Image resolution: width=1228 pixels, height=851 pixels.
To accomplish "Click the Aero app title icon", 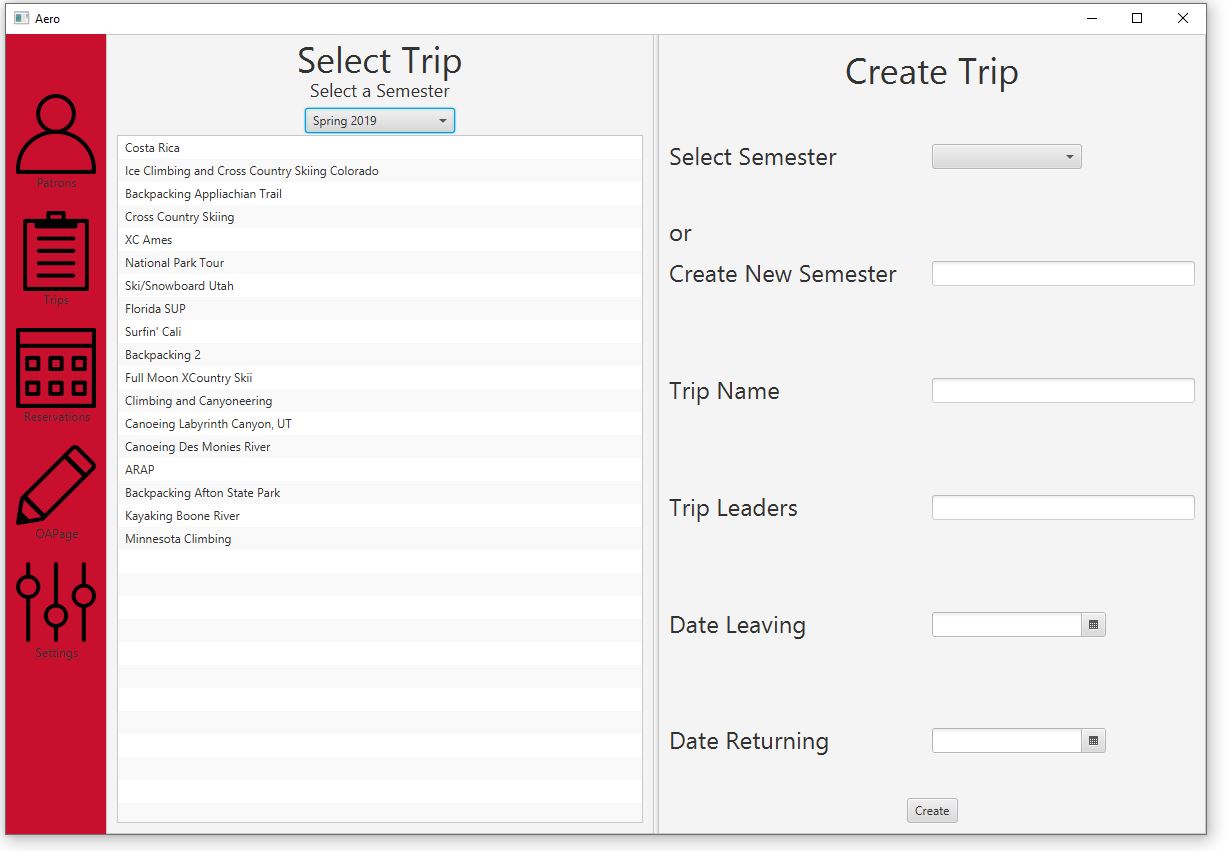I will click(x=21, y=18).
